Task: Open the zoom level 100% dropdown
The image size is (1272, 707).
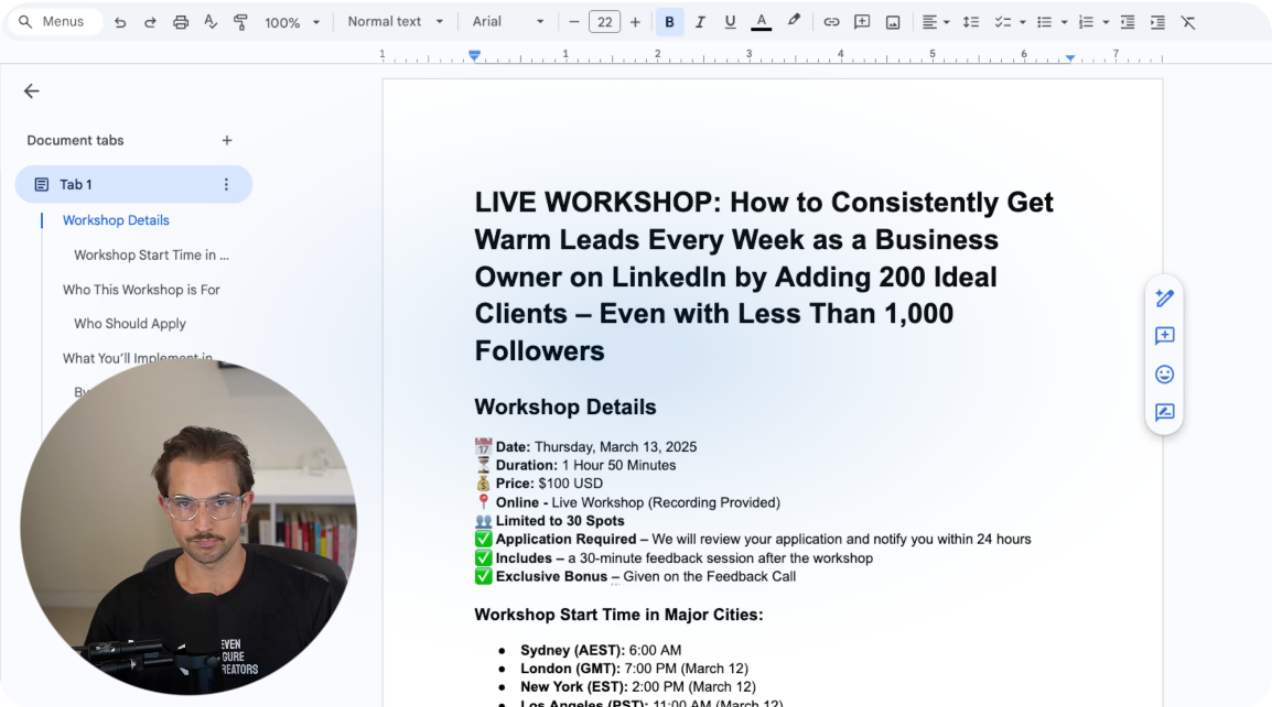Action: tap(292, 22)
